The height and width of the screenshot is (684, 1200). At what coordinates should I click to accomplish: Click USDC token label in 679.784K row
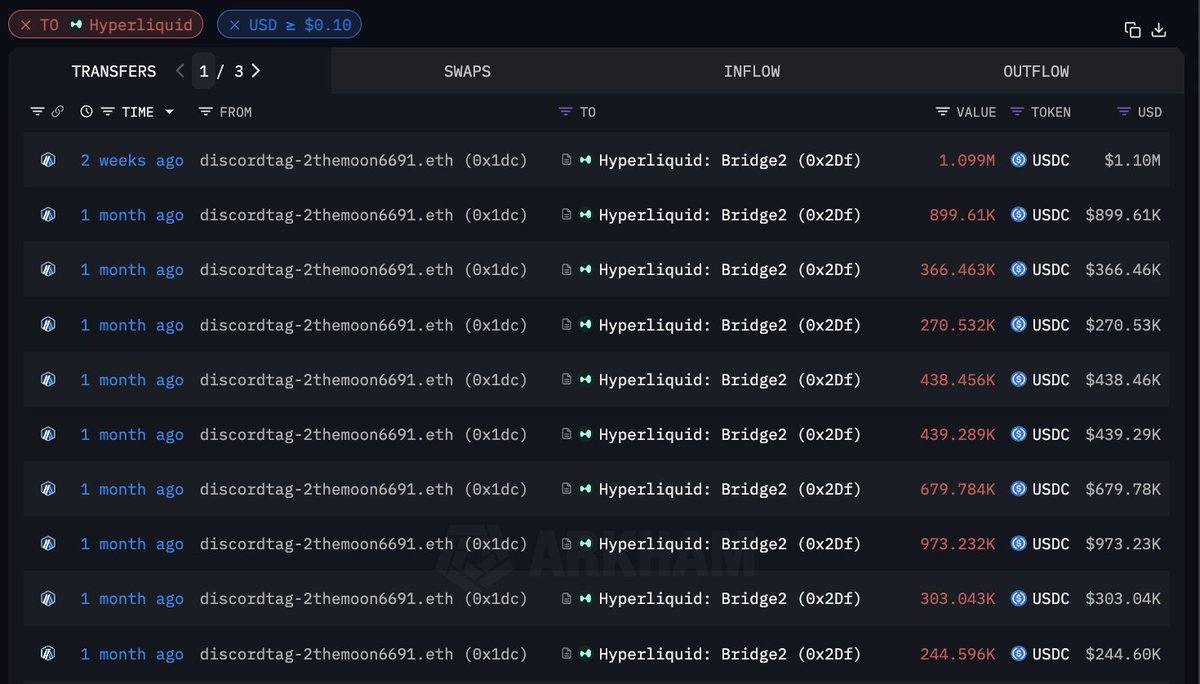pos(1051,489)
